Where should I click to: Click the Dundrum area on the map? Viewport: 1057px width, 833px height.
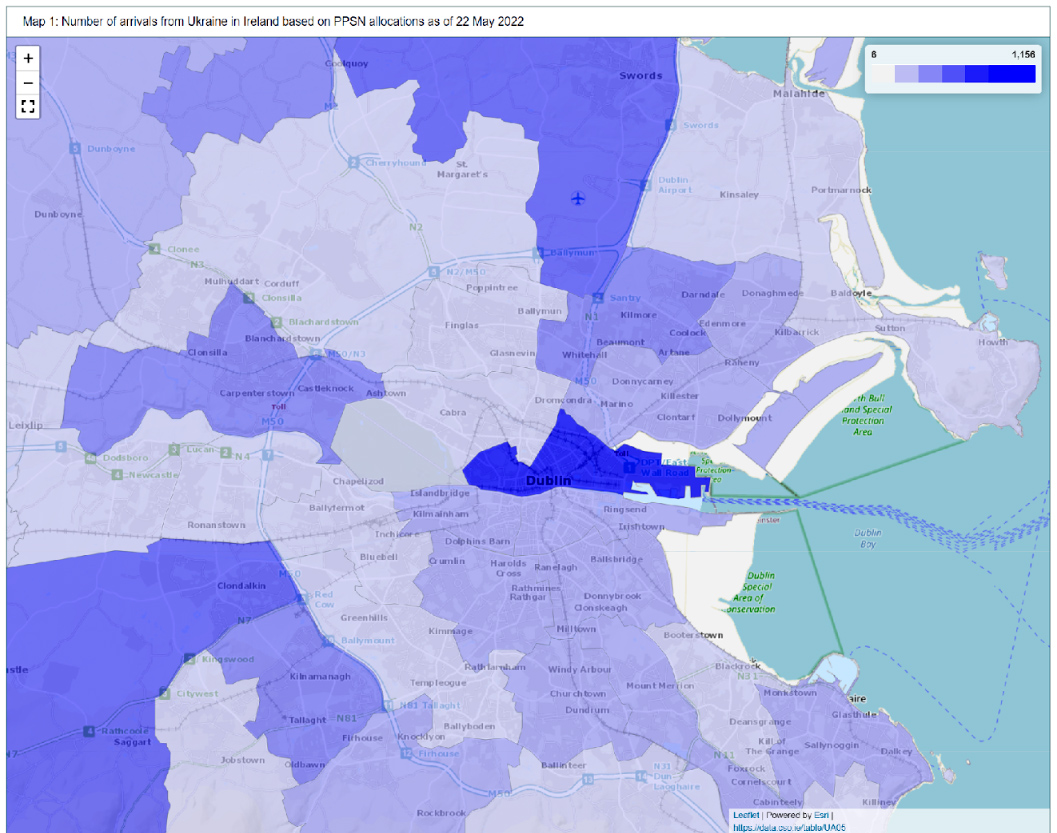(x=587, y=710)
